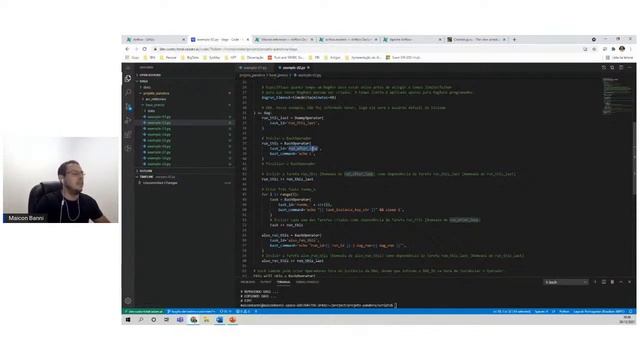Expand the OUTLINE section

tap(185, 171)
